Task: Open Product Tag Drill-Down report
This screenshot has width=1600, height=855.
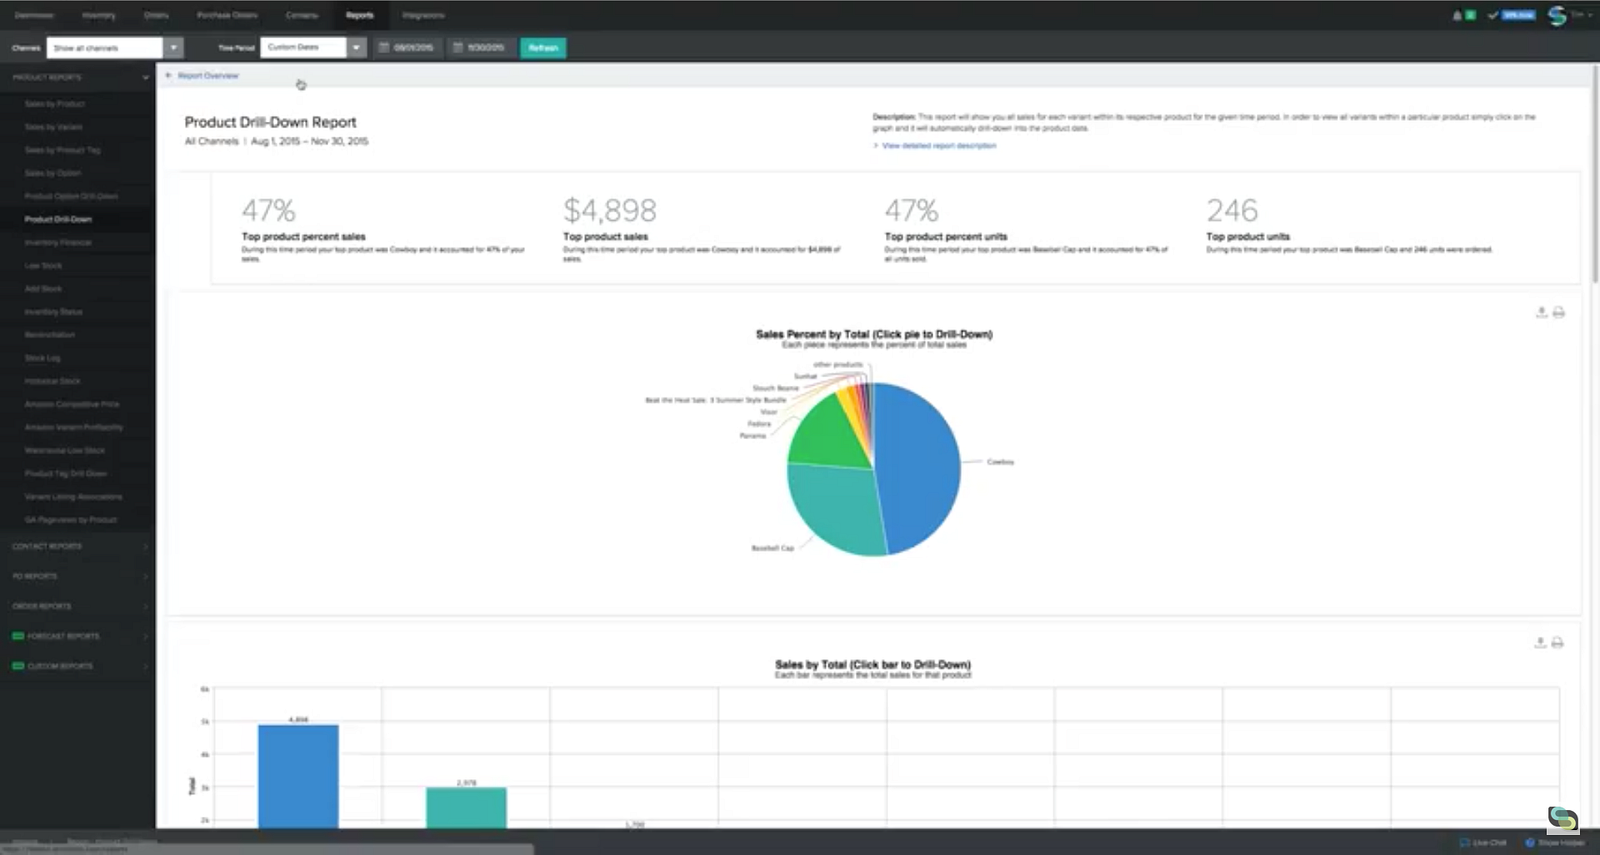Action: click(x=66, y=473)
